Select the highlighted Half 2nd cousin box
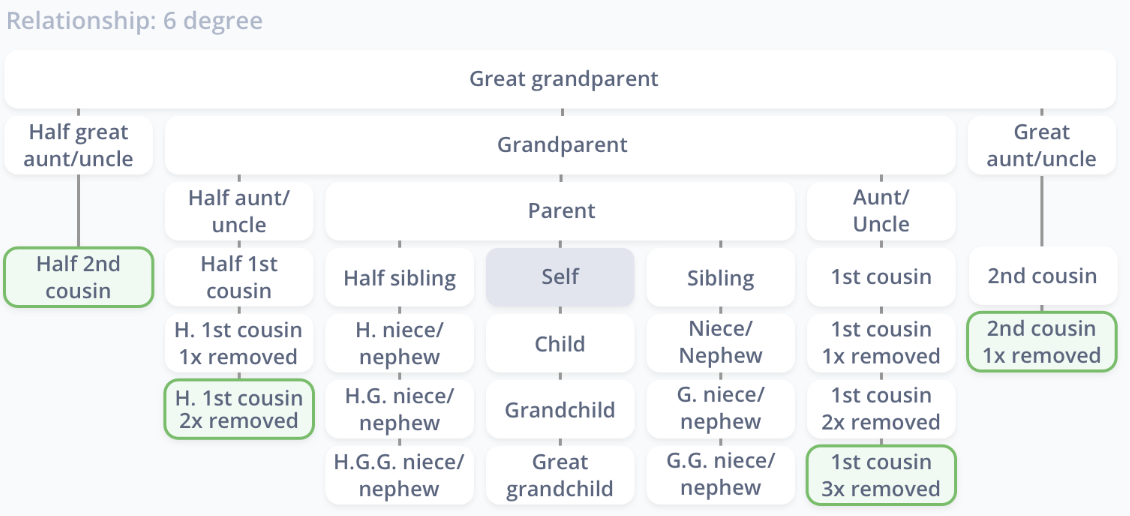The width and height of the screenshot is (1130, 516). pyautogui.click(x=79, y=277)
